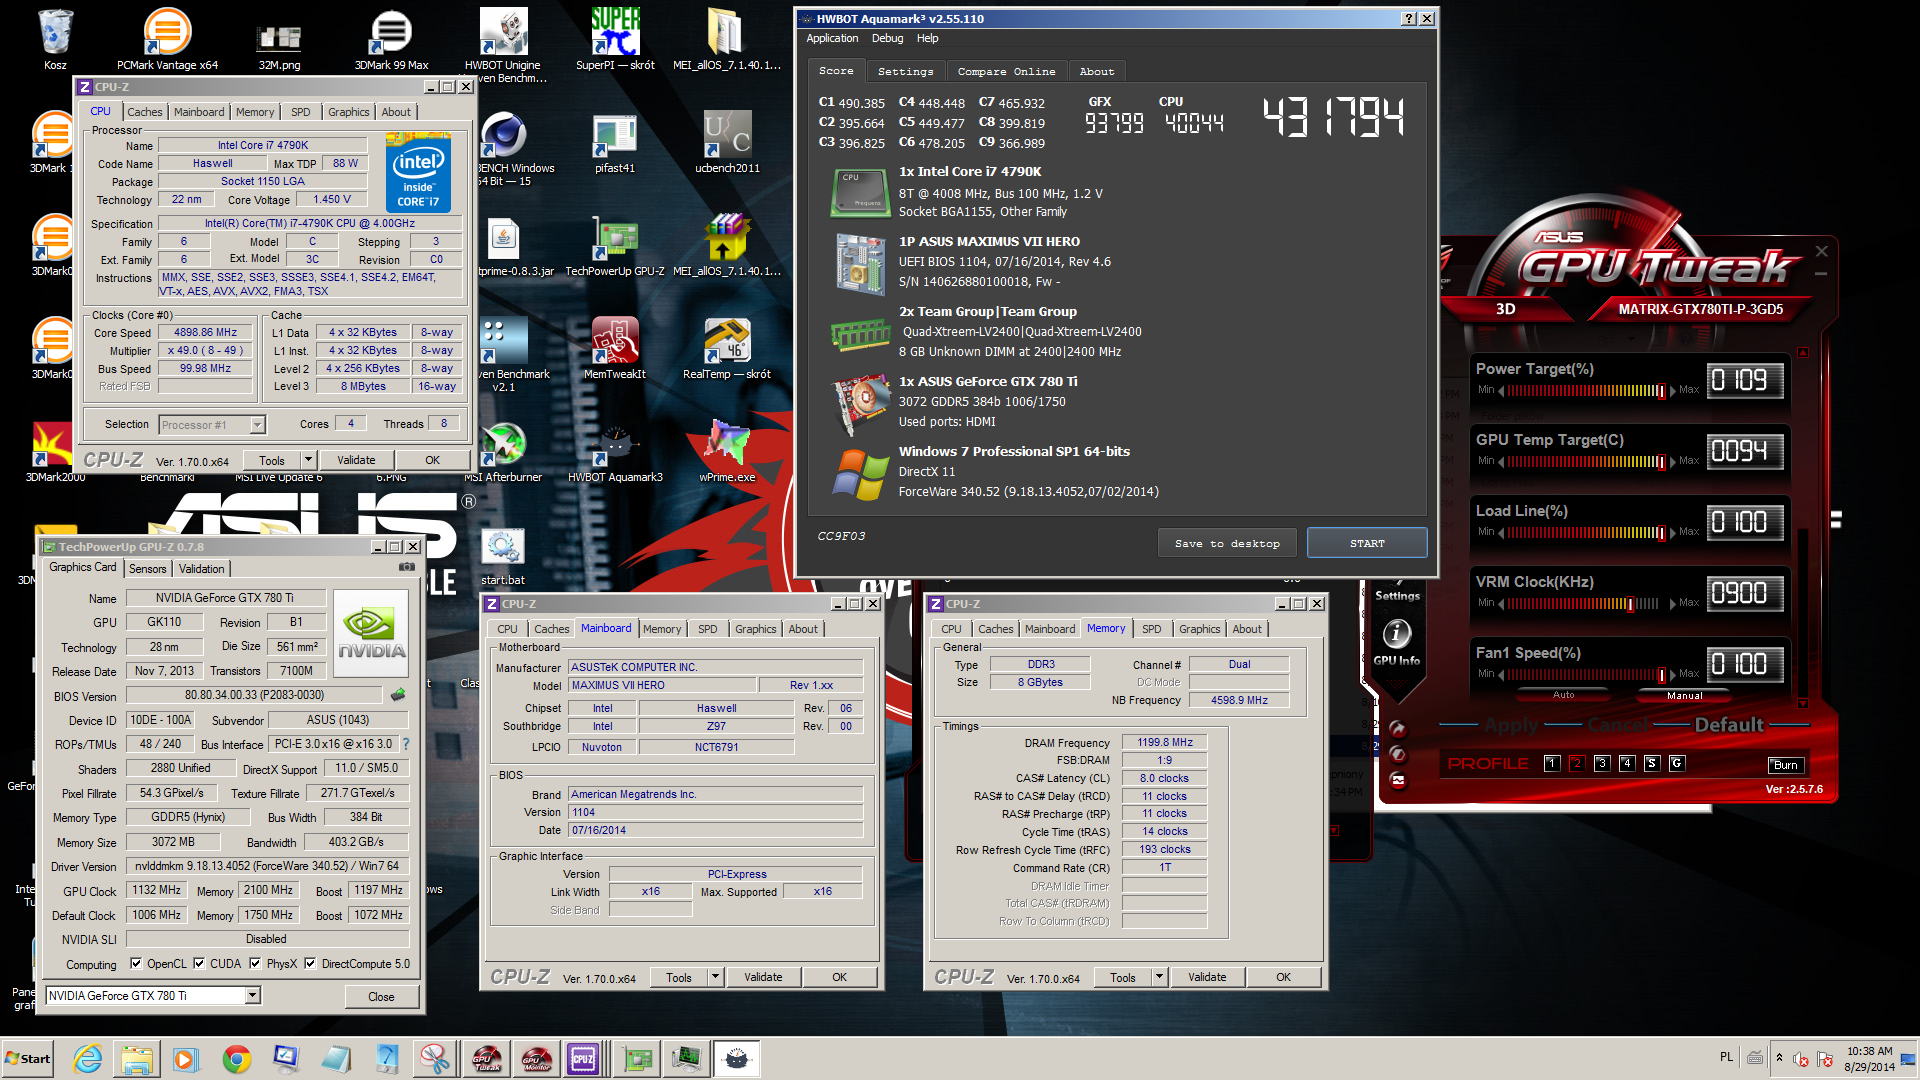Click the GPU-Z screenshot camera icon
Screen dimensions: 1920x1080
coord(407,567)
